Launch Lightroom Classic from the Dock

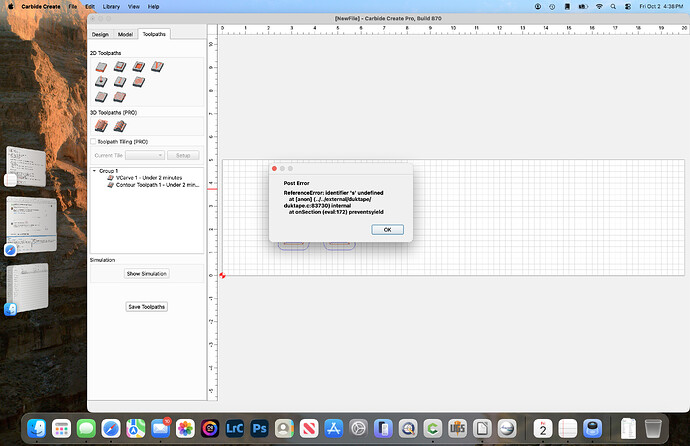pos(235,428)
